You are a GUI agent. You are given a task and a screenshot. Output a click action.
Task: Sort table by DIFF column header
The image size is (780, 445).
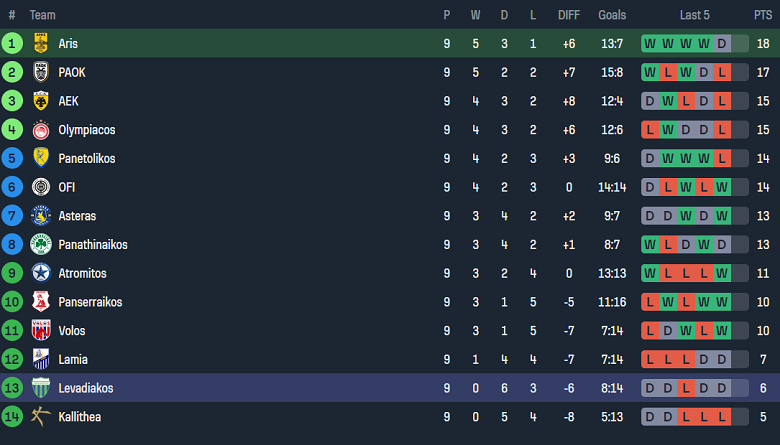tap(568, 15)
